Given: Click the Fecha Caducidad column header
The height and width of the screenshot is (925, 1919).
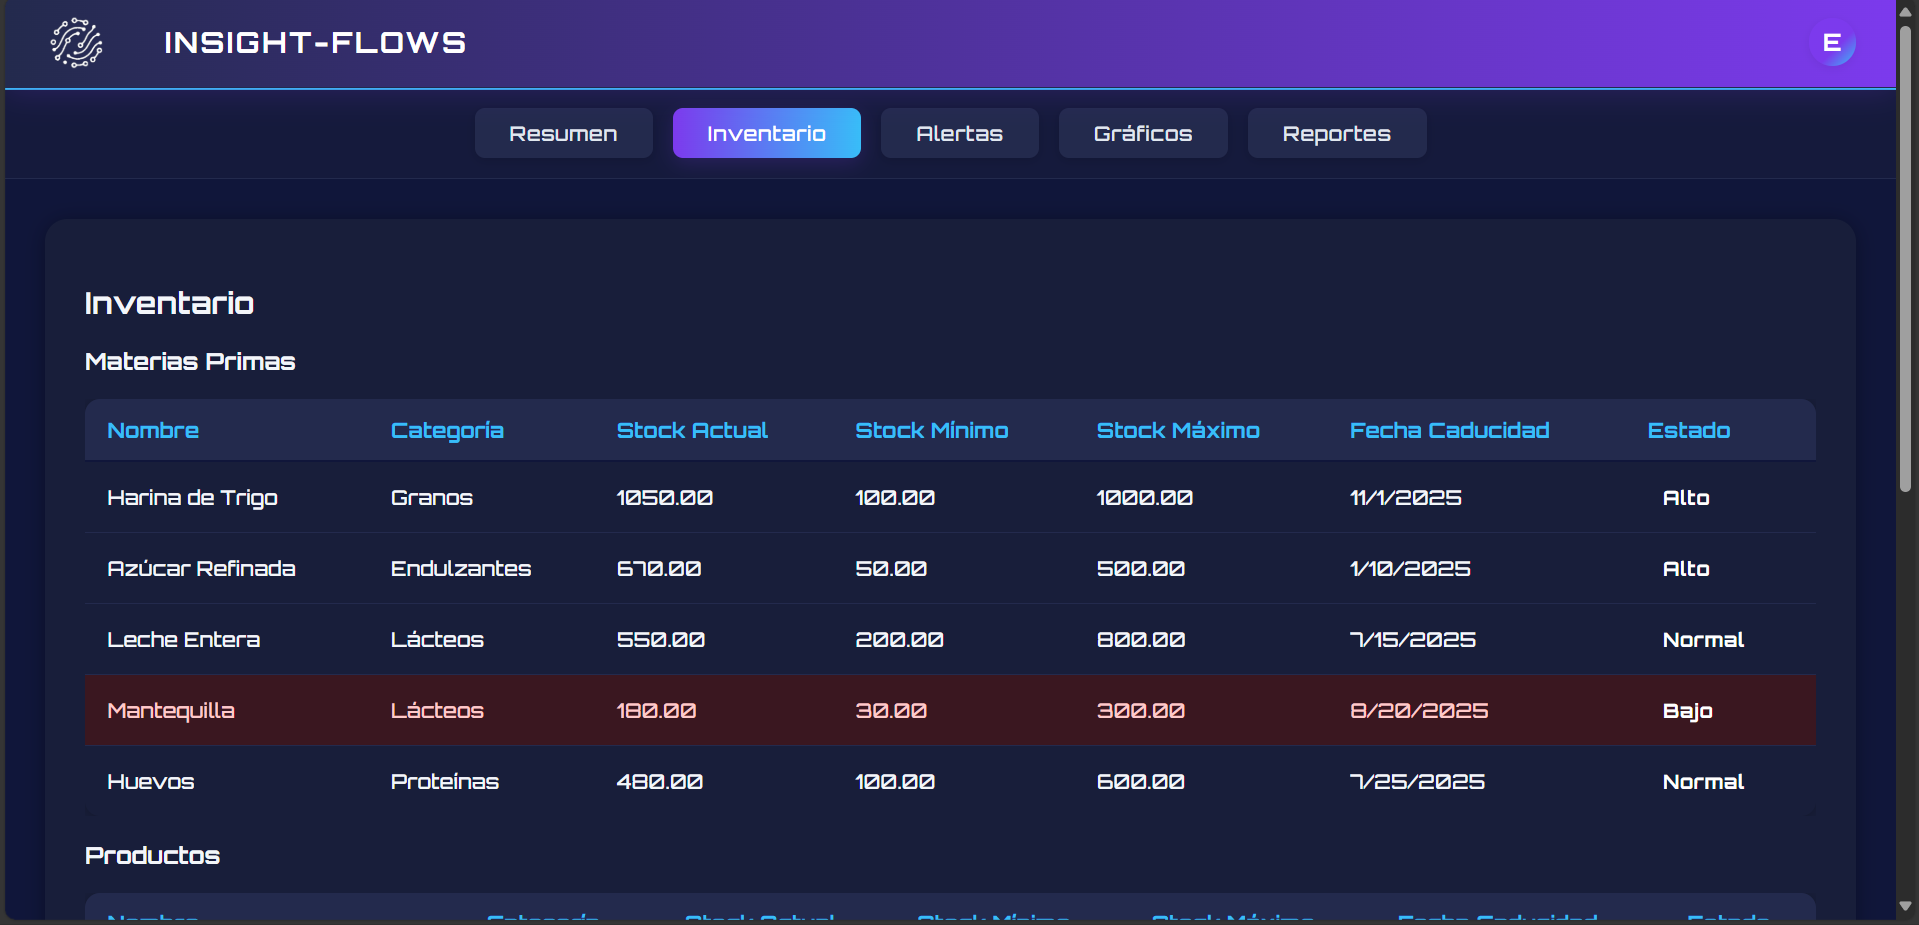Looking at the screenshot, I should pyautogui.click(x=1449, y=430).
